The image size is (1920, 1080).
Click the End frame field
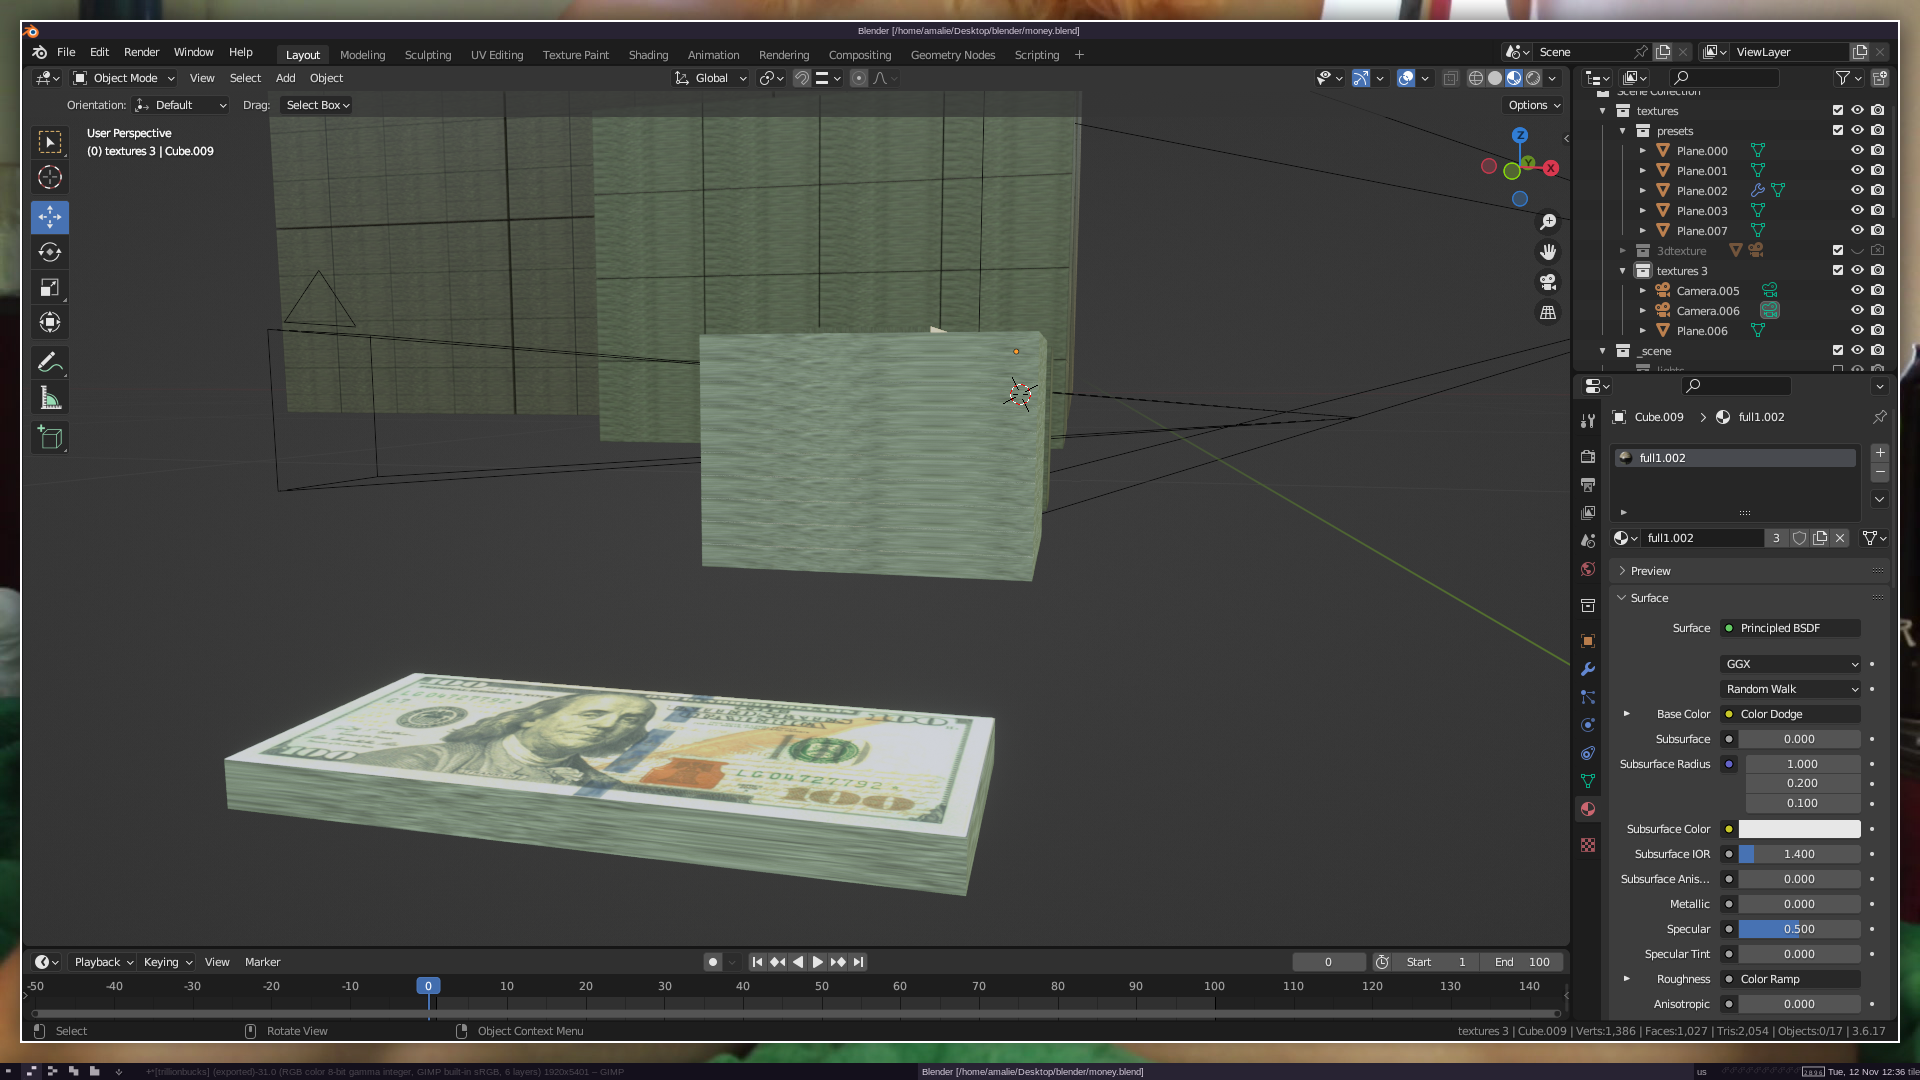click(x=1522, y=962)
